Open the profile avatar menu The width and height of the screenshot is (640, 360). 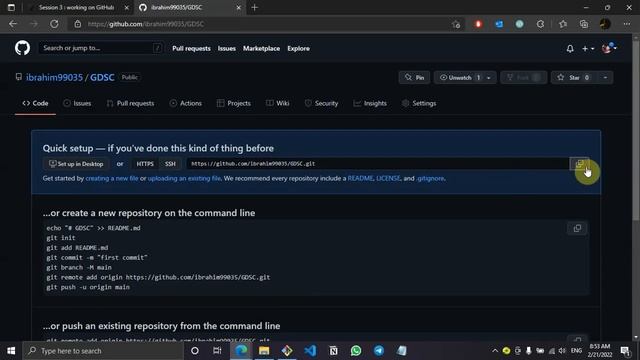point(609,48)
